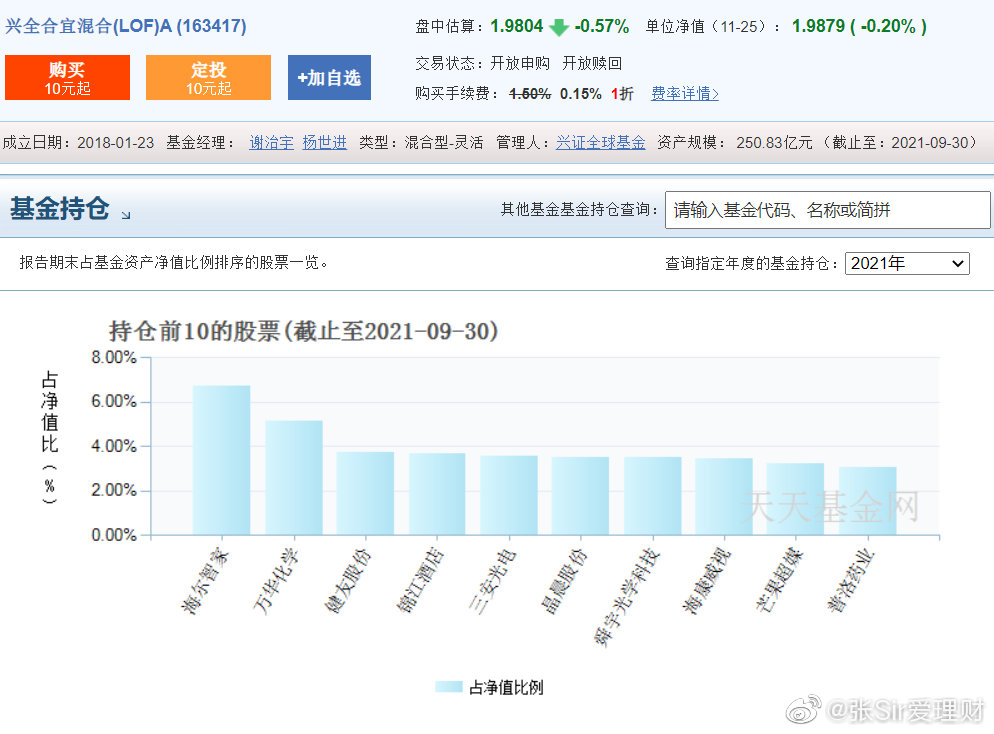Image resolution: width=994 pixels, height=734 pixels.
Task: Open the 费率详情 link
Action: 685,94
